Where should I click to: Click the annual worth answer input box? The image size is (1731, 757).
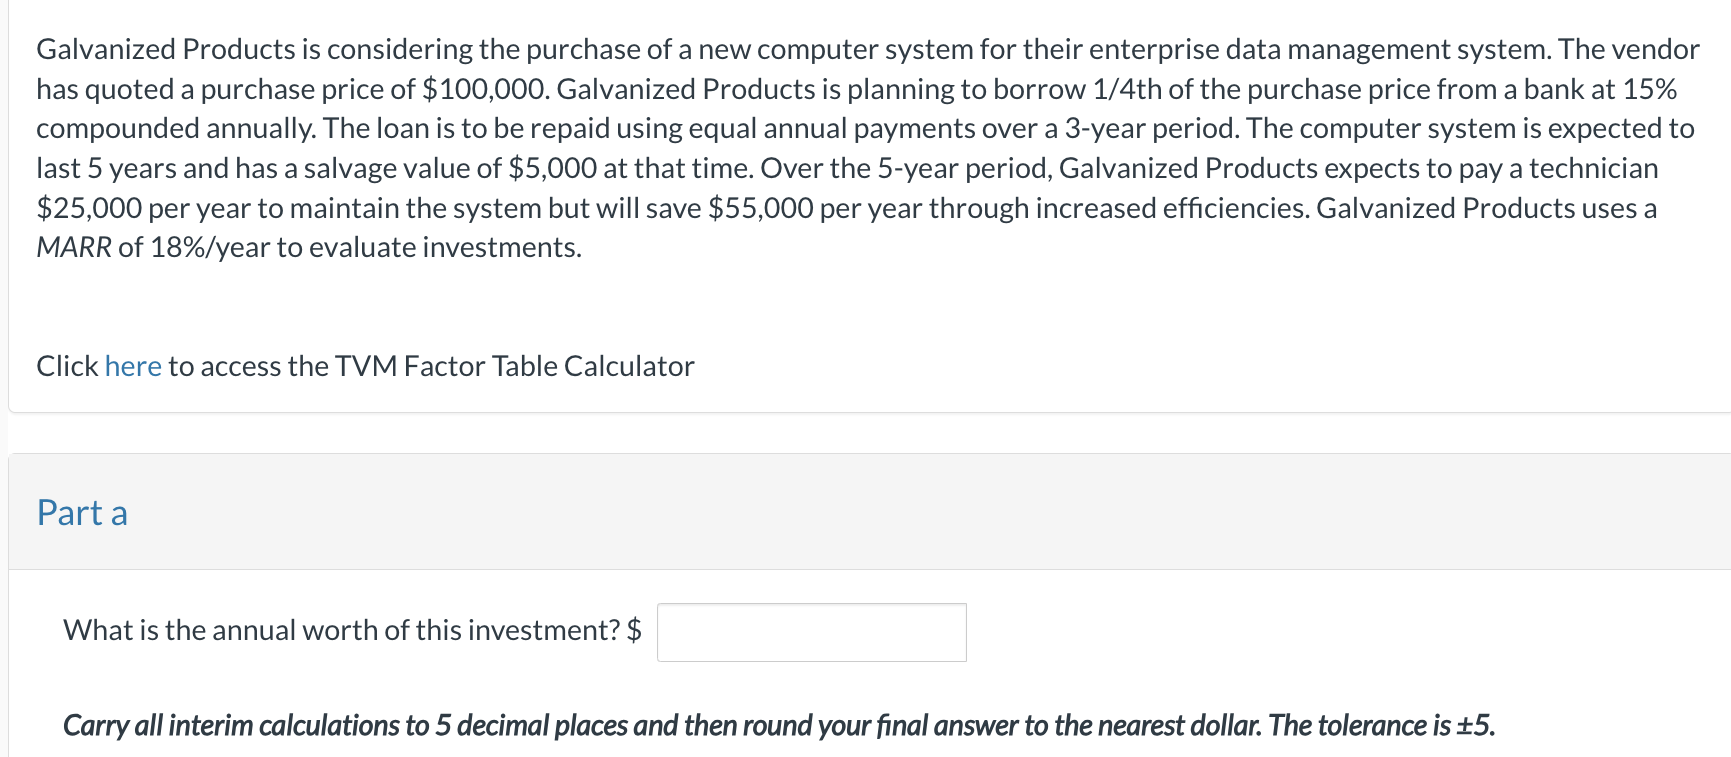811,632
